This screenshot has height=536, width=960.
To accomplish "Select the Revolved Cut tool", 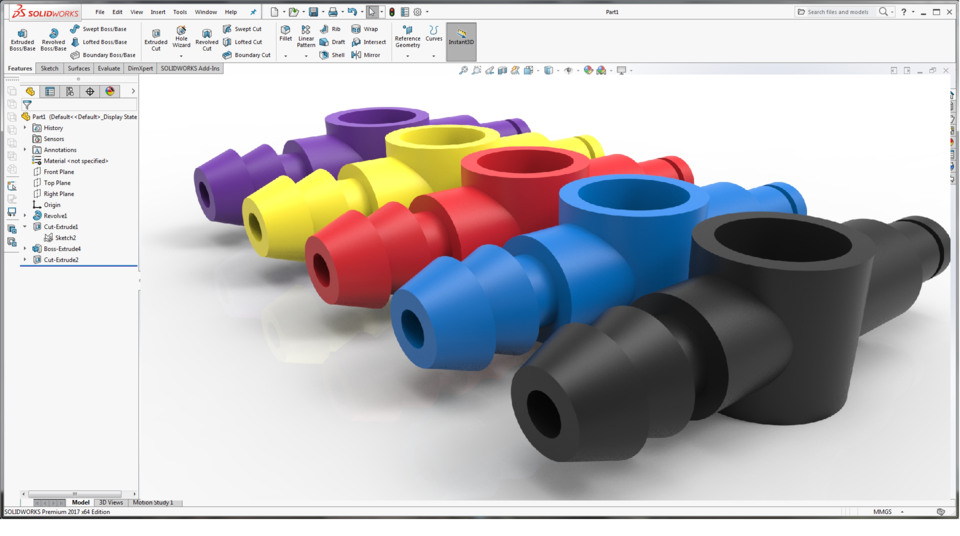I will (x=207, y=40).
